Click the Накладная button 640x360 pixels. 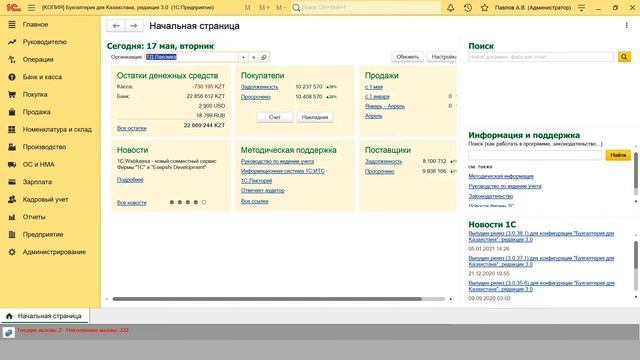click(315, 117)
